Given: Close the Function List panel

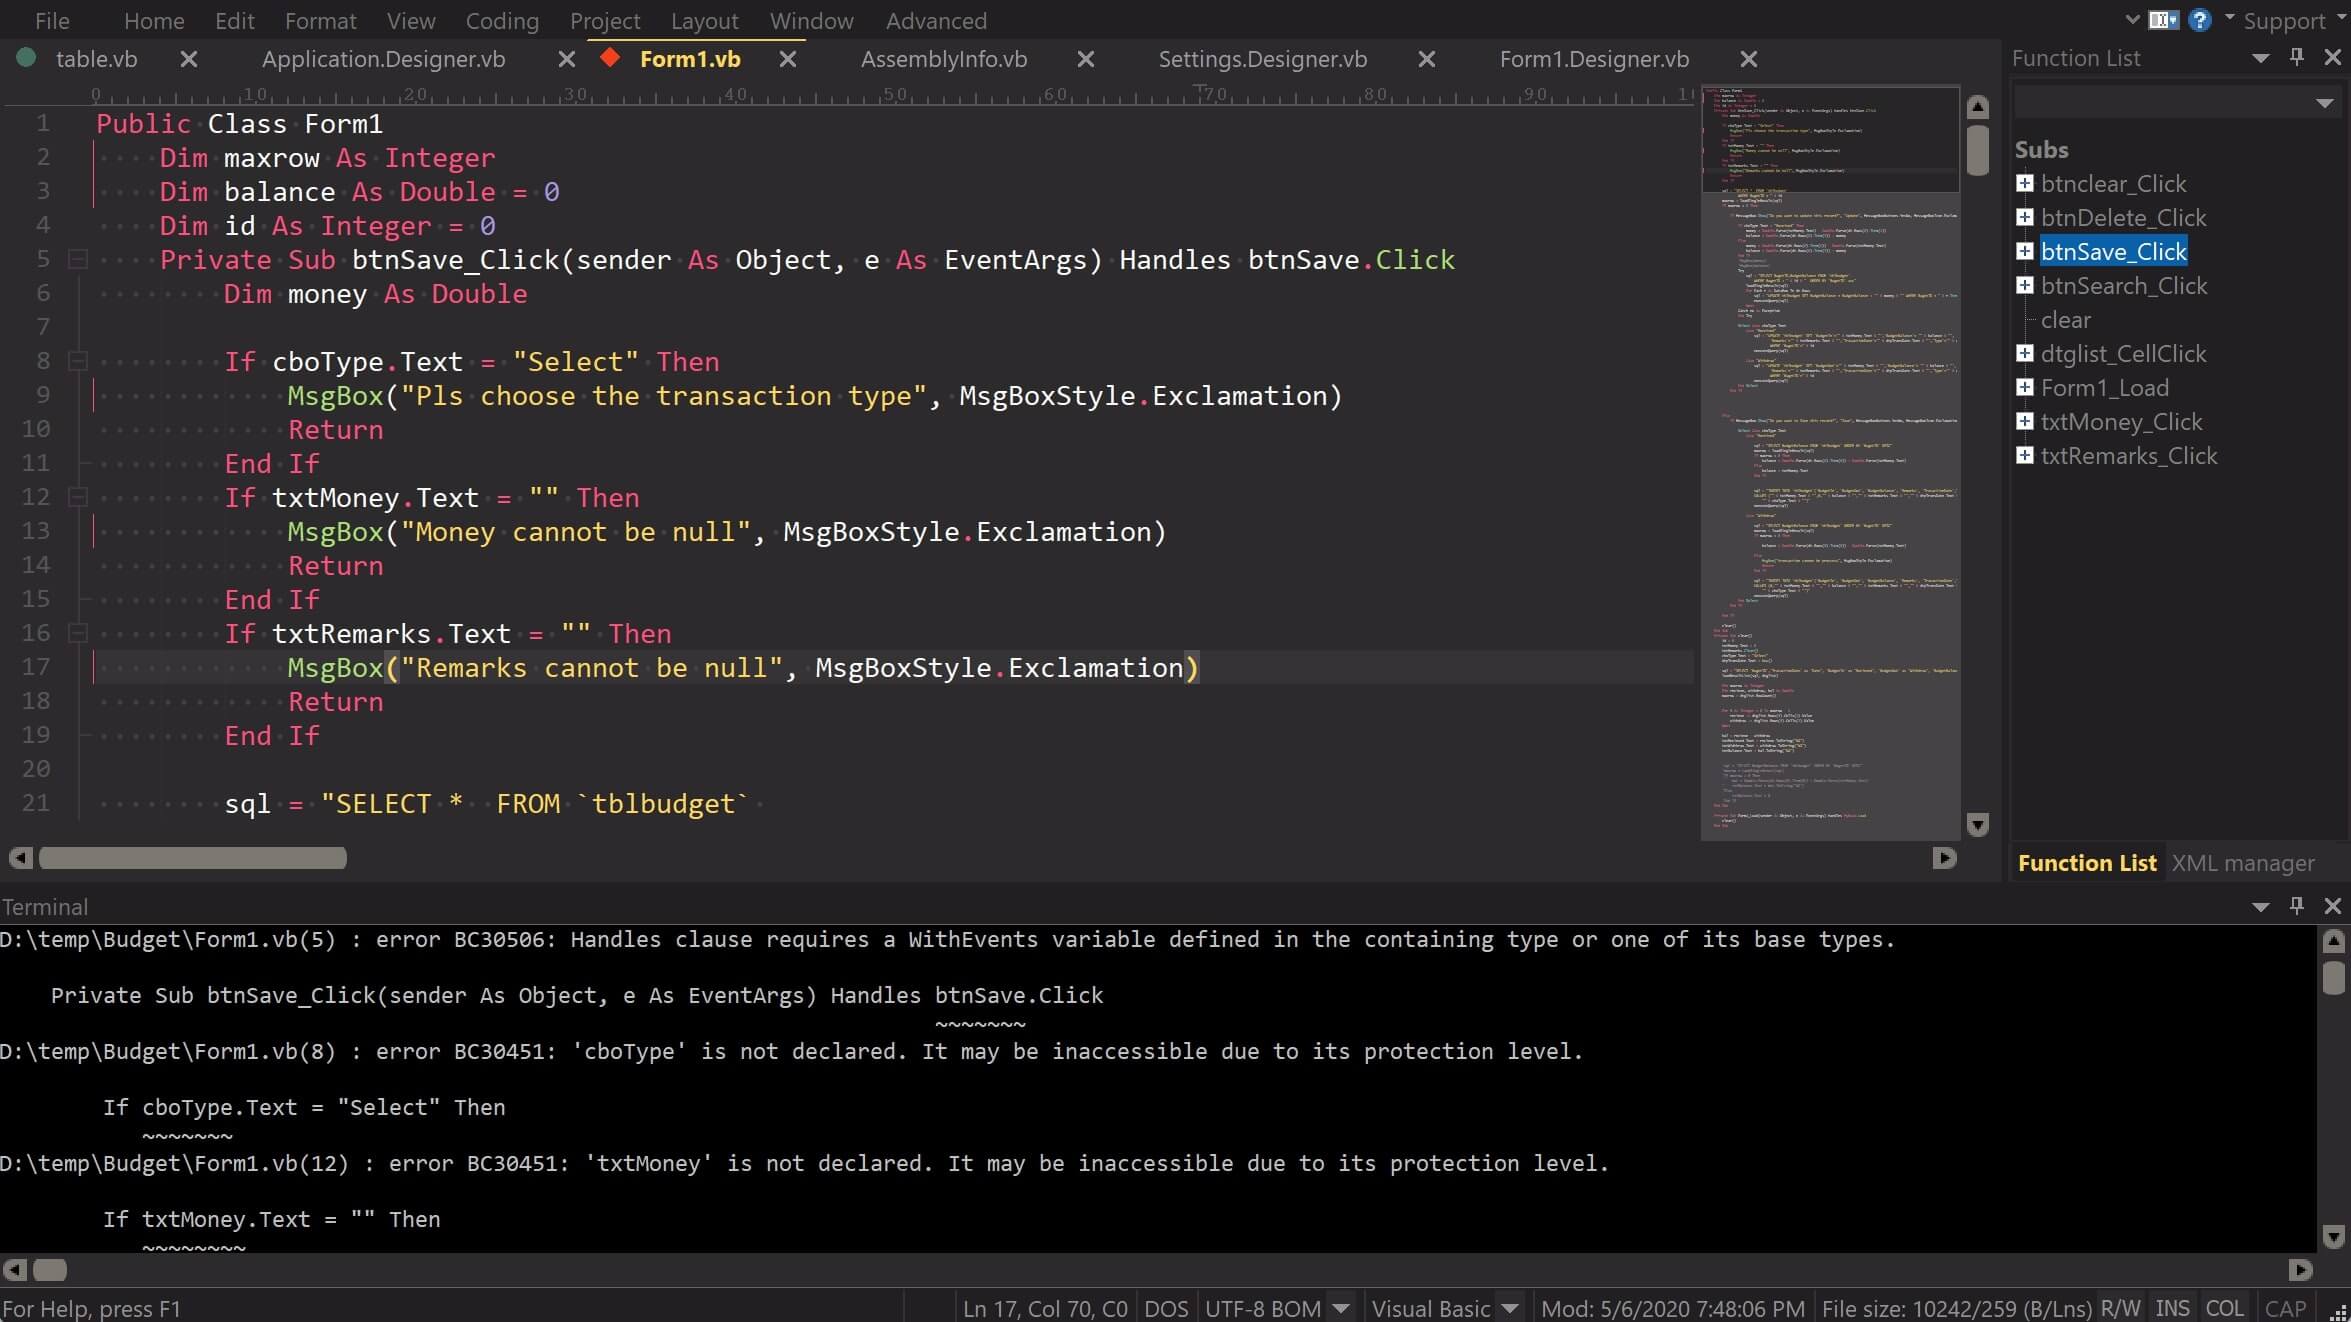Looking at the screenshot, I should click(x=2333, y=58).
